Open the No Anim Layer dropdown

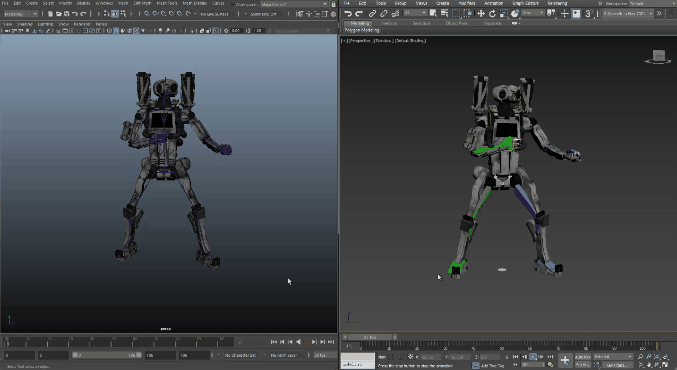click(286, 355)
